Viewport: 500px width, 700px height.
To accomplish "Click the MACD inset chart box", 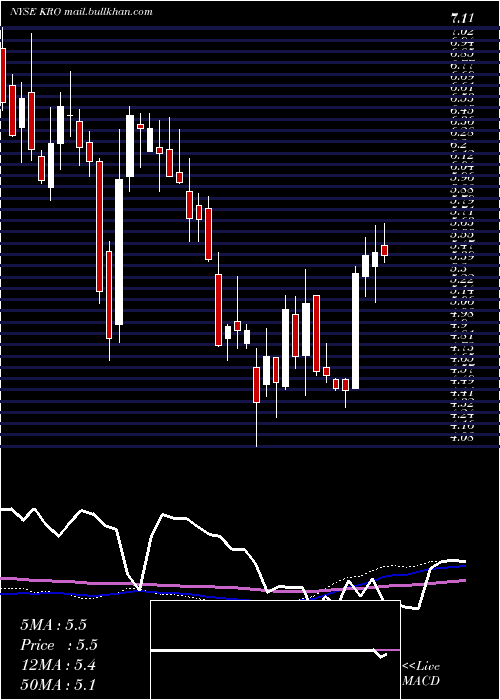I will tap(275, 650).
